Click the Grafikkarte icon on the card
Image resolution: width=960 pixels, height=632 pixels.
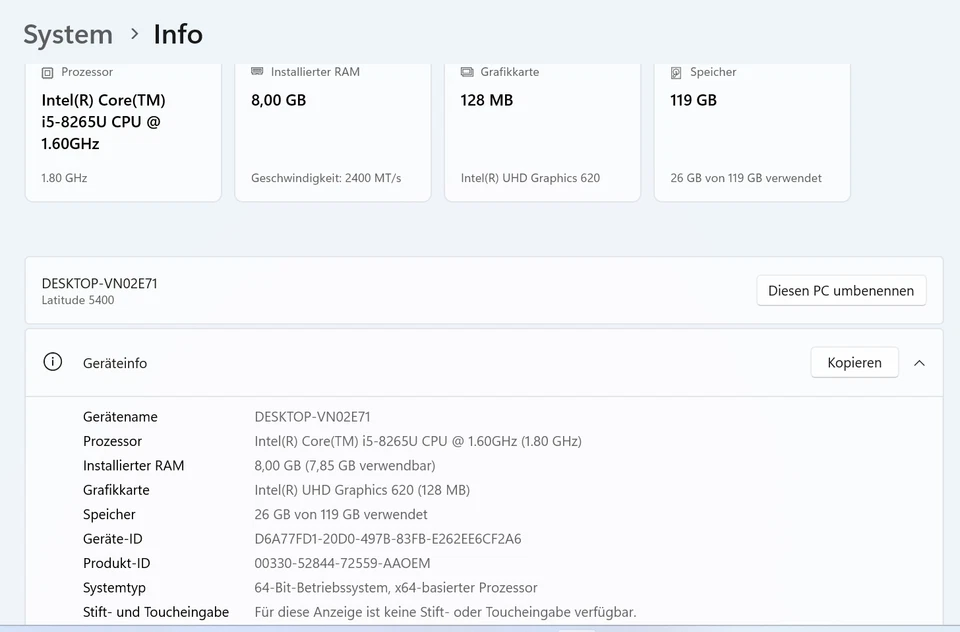click(x=467, y=72)
